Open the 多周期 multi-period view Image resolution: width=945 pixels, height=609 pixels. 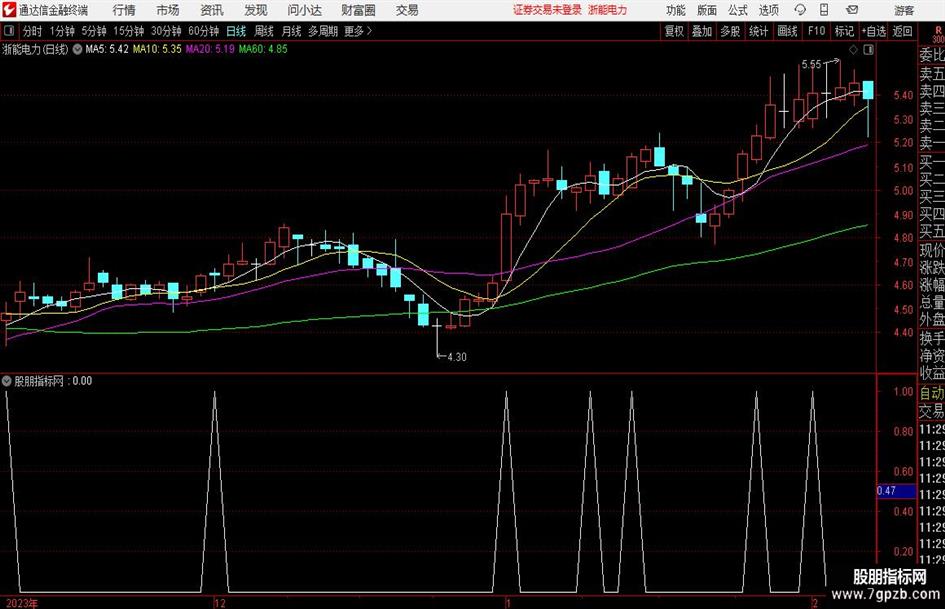(323, 31)
